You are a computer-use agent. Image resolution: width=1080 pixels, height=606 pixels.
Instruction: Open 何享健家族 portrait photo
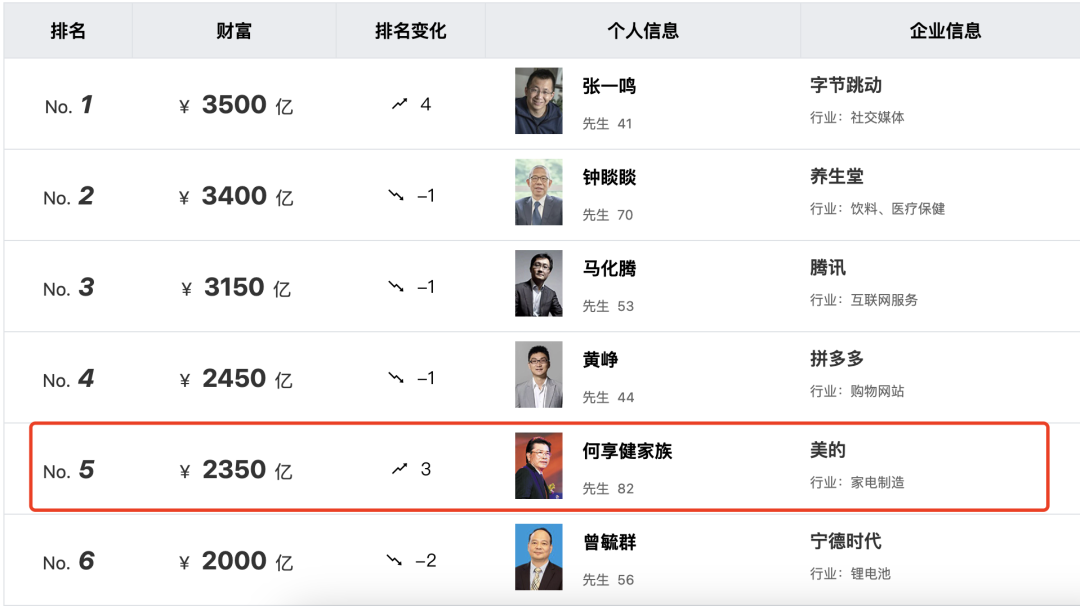539,466
